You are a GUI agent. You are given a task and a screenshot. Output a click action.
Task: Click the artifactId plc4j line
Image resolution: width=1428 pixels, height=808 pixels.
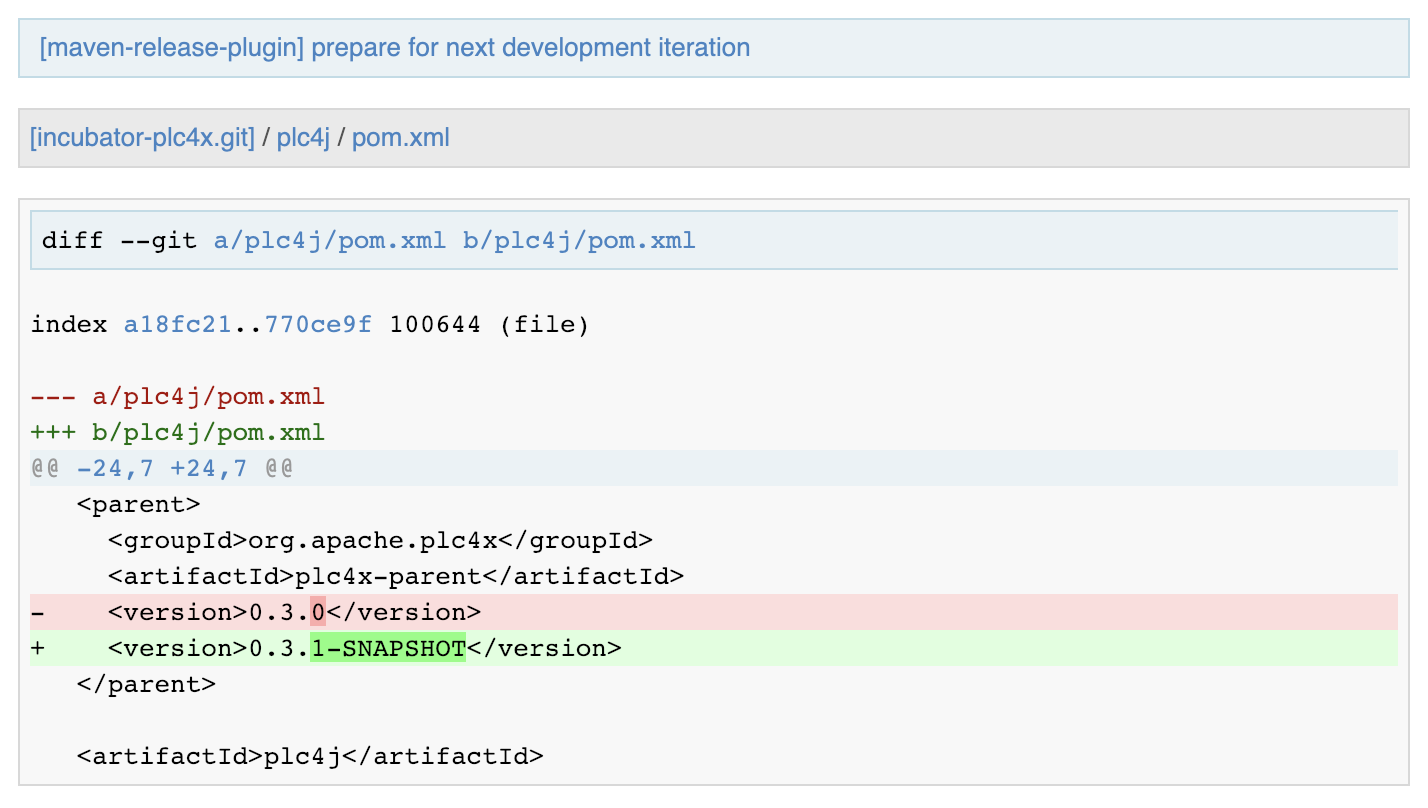coord(310,756)
